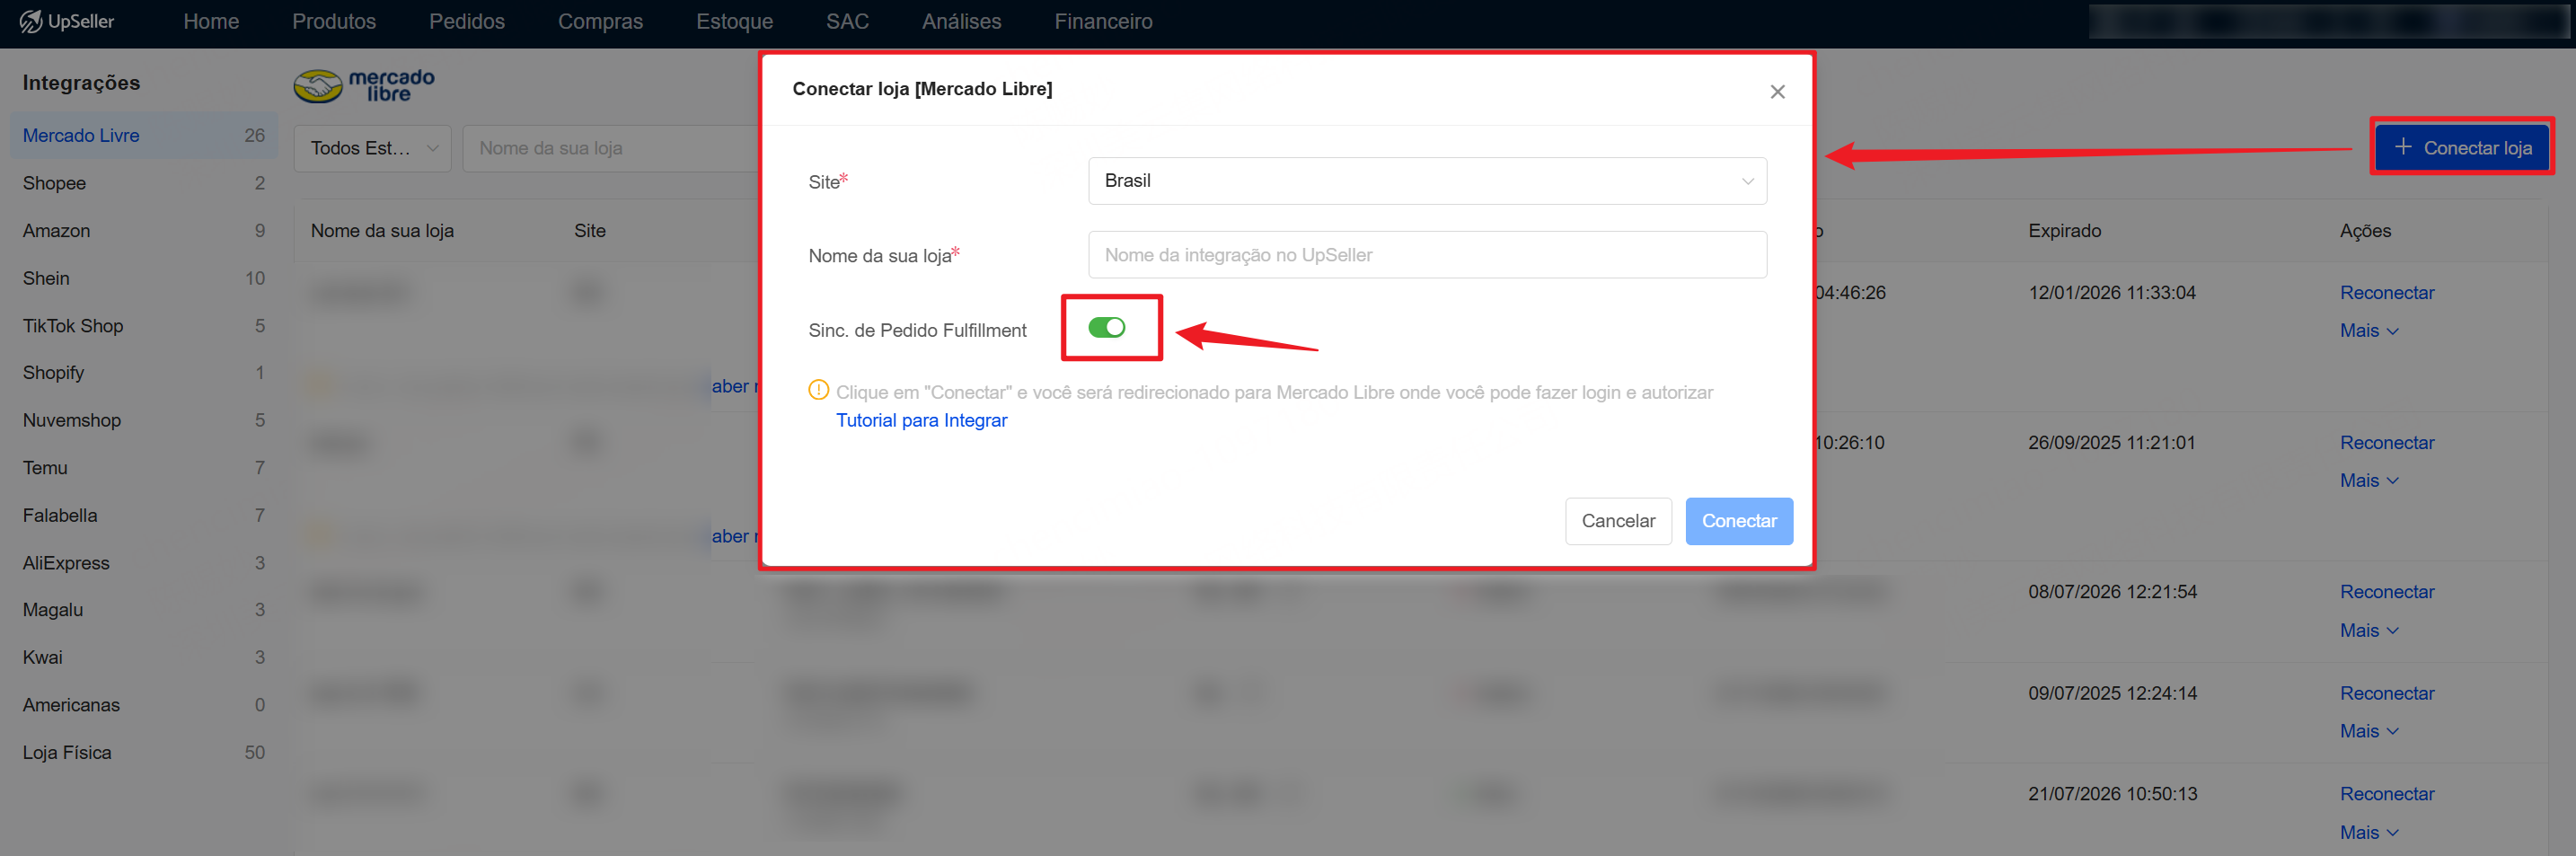This screenshot has width=2576, height=856.
Task: Expand the Todos Est… status filter
Action: [x=372, y=148]
